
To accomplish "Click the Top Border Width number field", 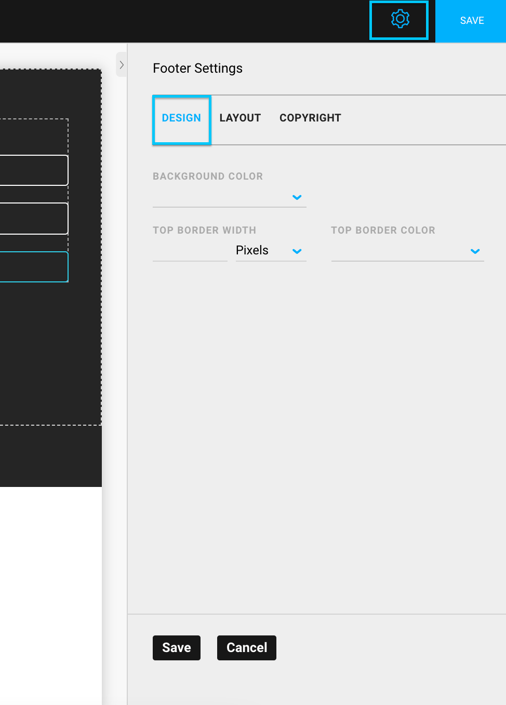I will (x=190, y=250).
